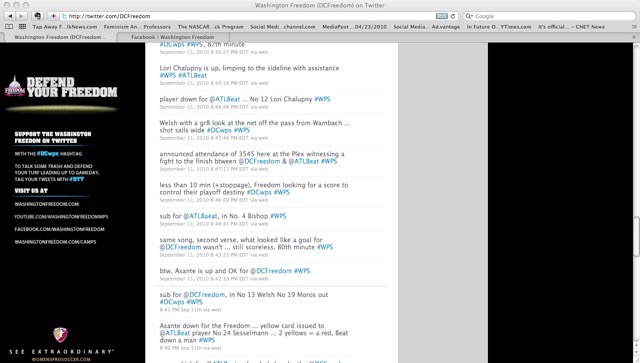The height and width of the screenshot is (363, 640).
Task: Click the #ATLBeat hashtag in Chalupny limping tweet
Action: click(x=192, y=76)
